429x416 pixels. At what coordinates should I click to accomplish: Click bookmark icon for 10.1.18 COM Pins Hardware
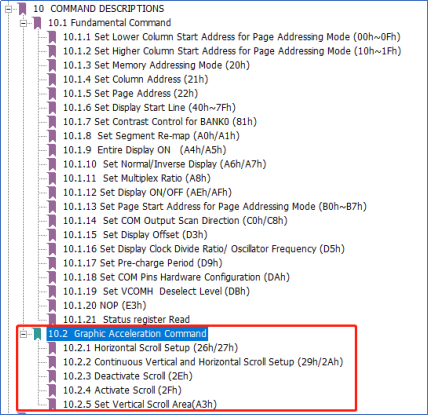pos(52,277)
